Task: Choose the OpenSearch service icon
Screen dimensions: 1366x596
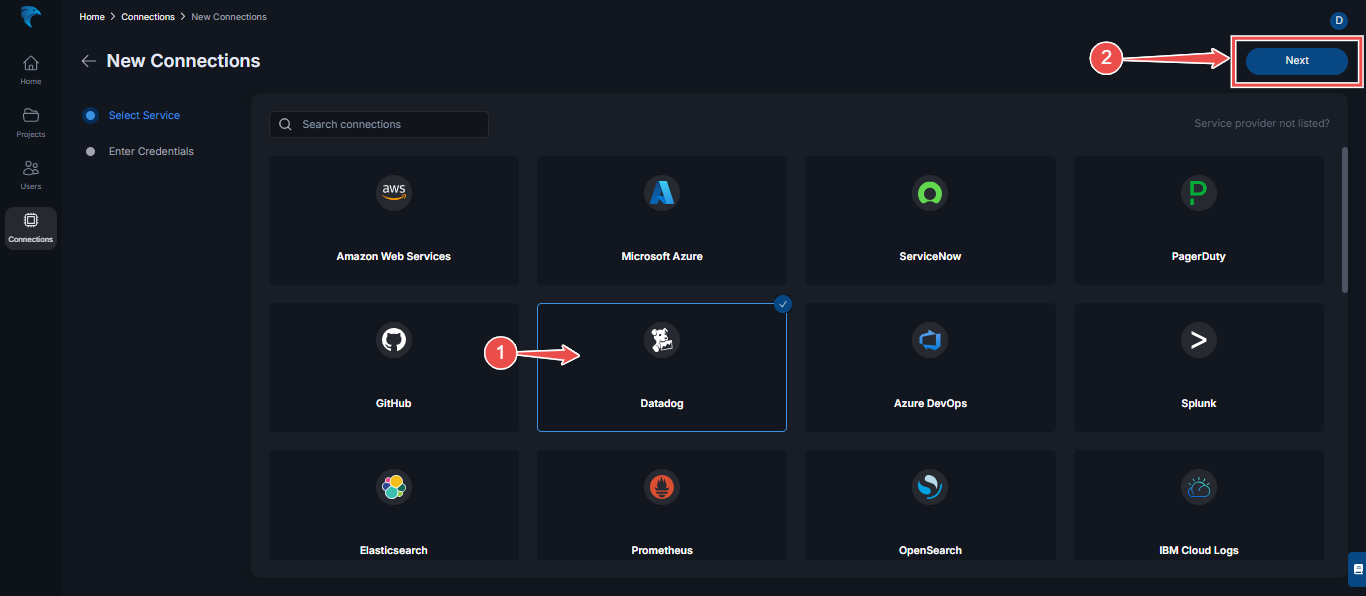Action: click(x=929, y=487)
